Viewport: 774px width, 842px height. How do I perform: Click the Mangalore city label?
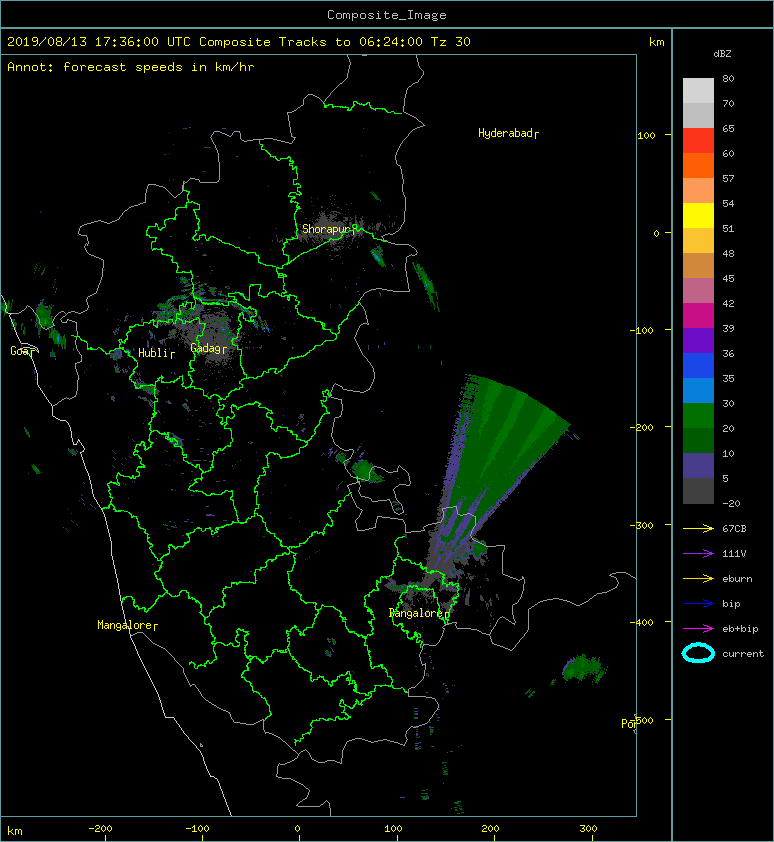pos(127,625)
